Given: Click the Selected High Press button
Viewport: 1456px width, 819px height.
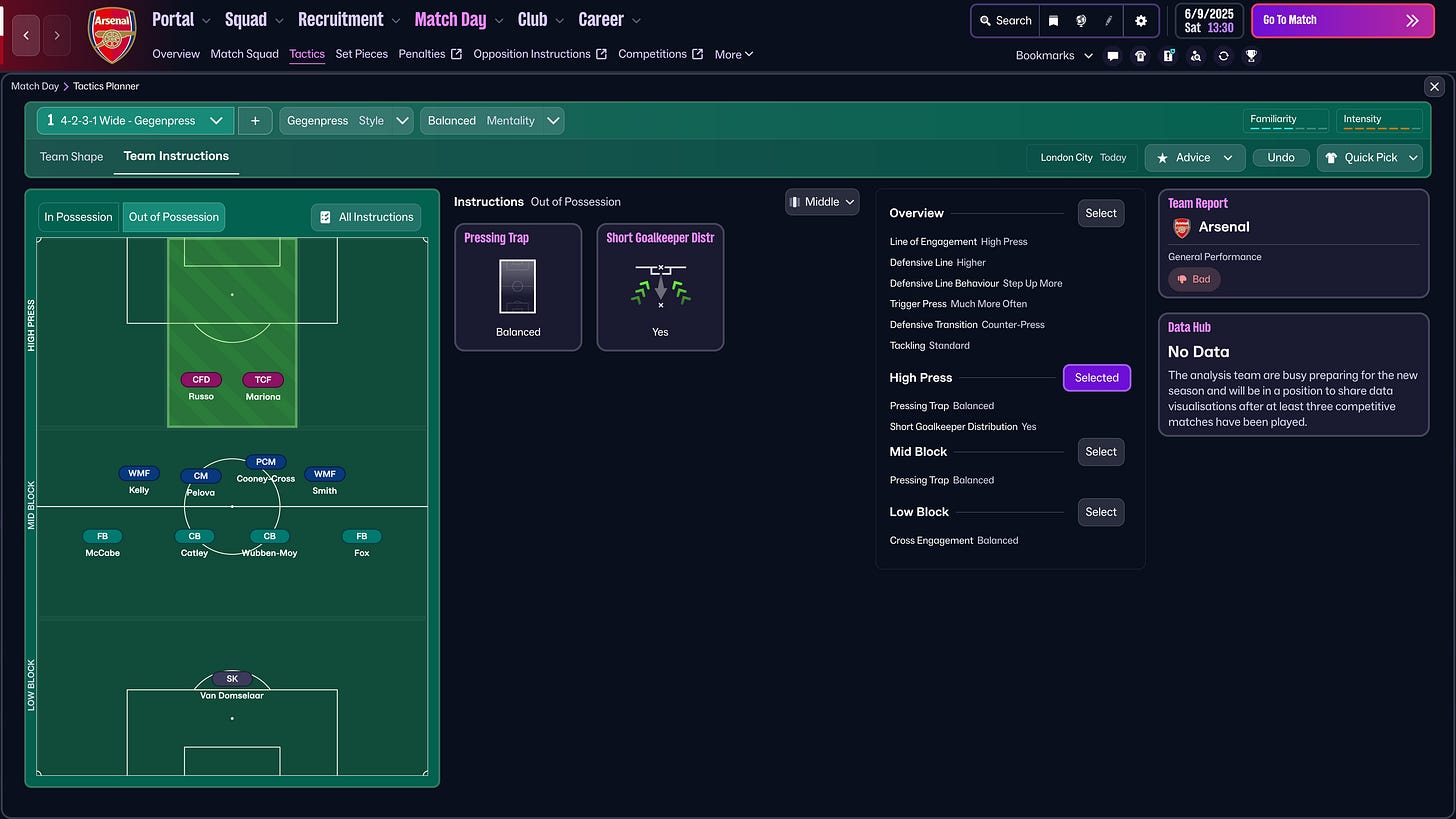Looking at the screenshot, I should [1097, 378].
